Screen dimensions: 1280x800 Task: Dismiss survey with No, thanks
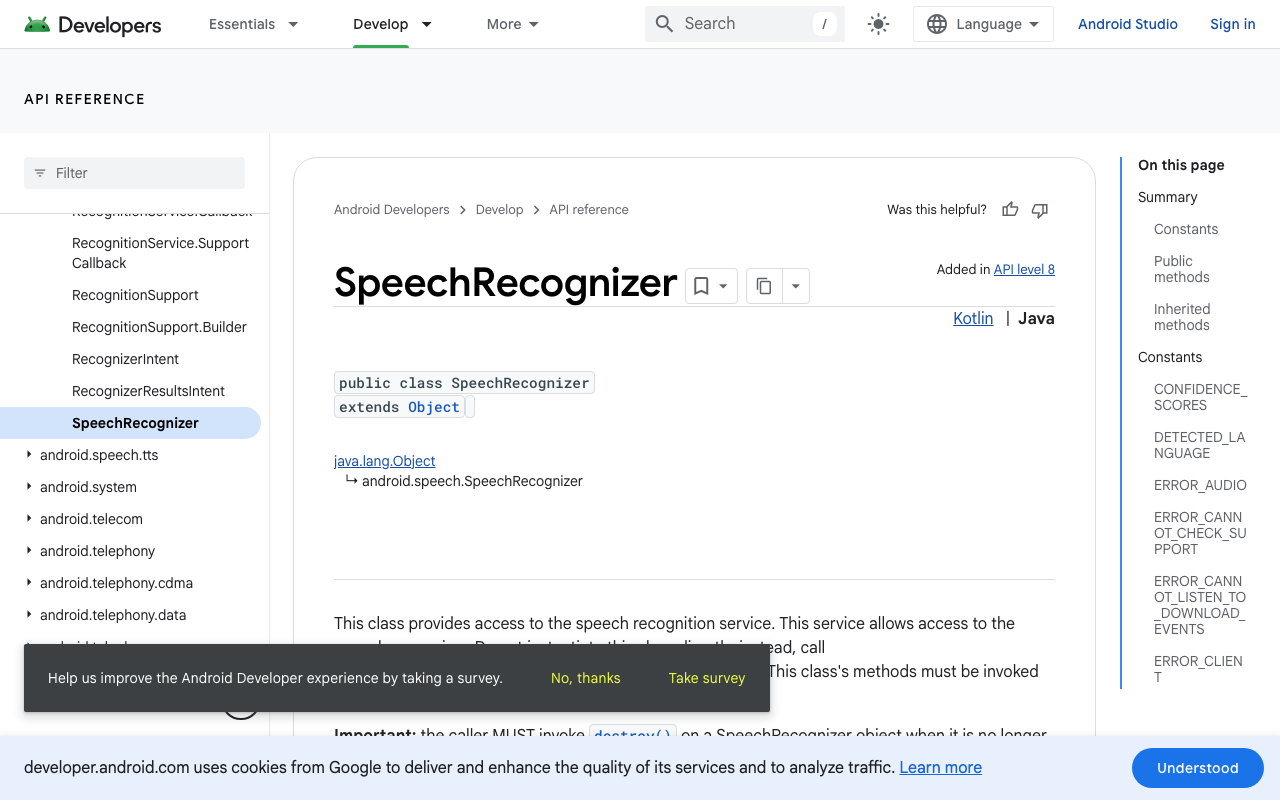[x=586, y=678]
